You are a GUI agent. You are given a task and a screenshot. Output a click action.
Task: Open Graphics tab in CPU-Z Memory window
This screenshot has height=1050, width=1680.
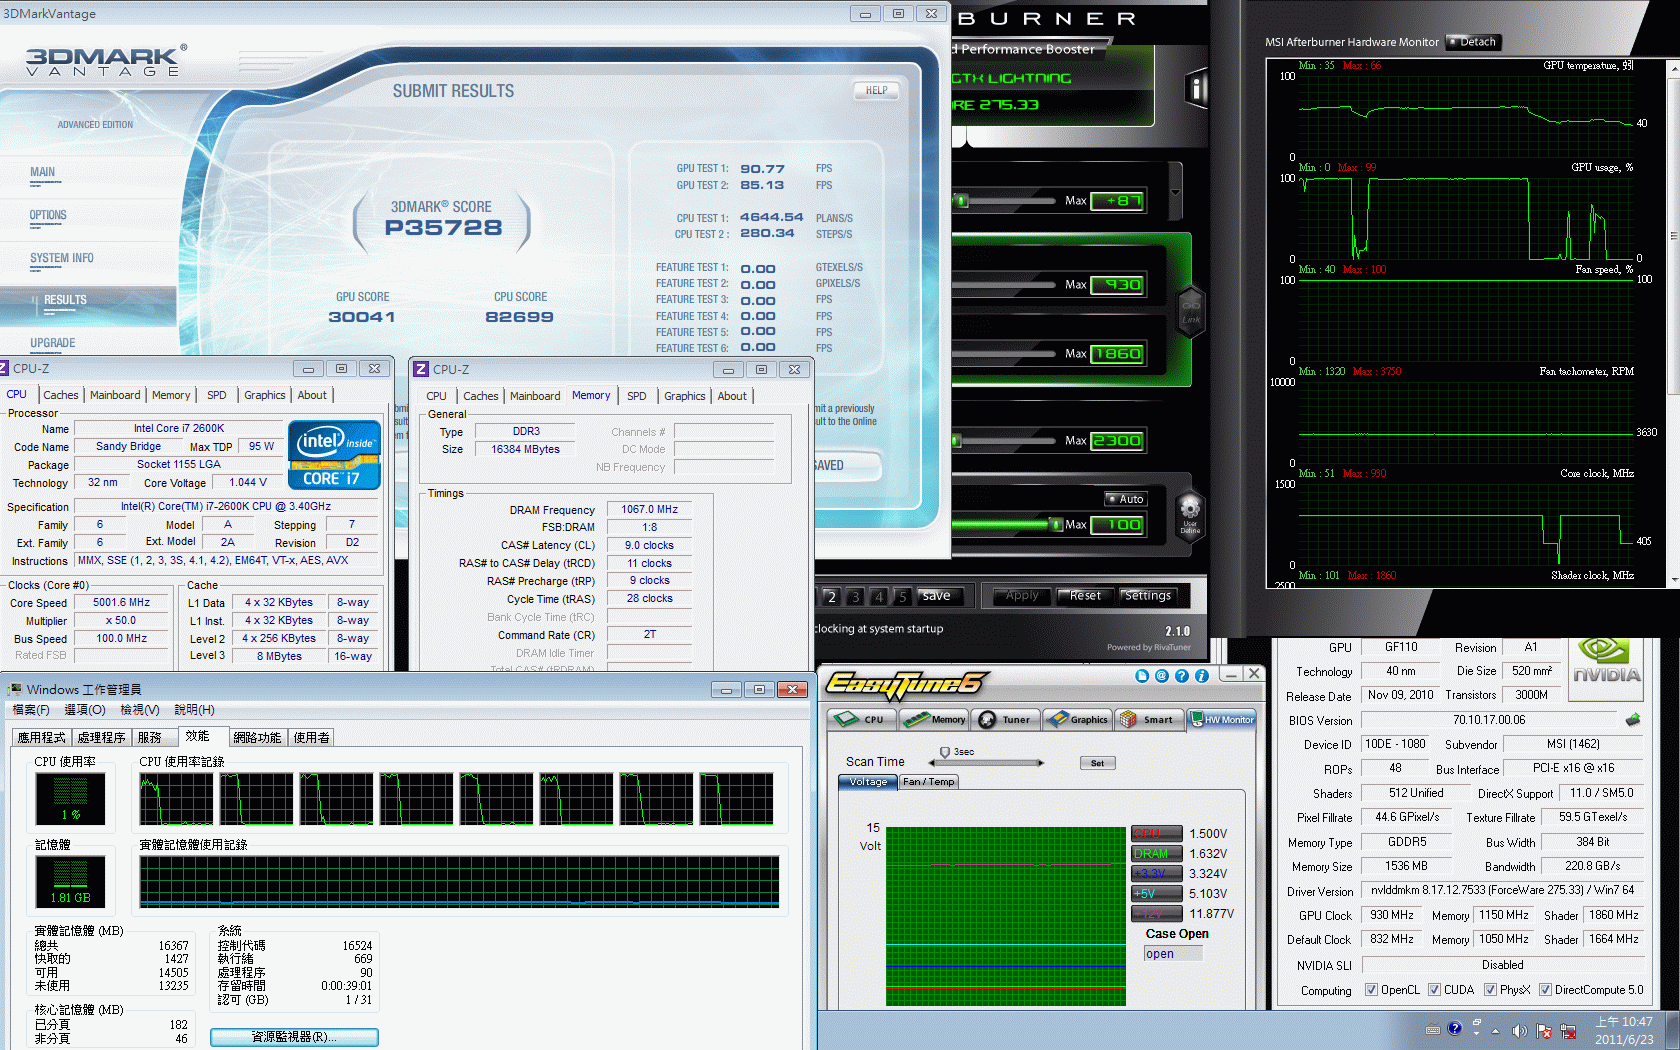[685, 396]
